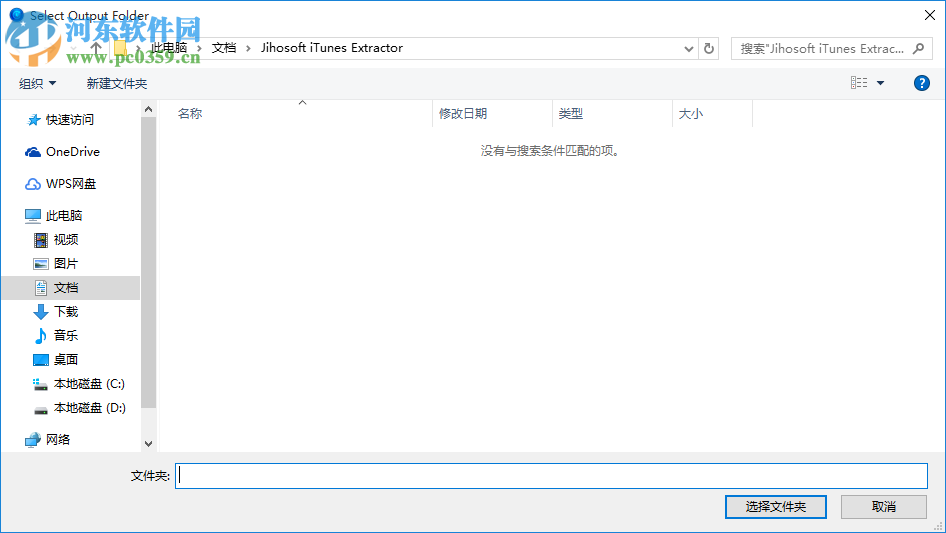Expand breadcrumb chevron after 文档
Image resolution: width=946 pixels, height=533 pixels.
[x=248, y=48]
